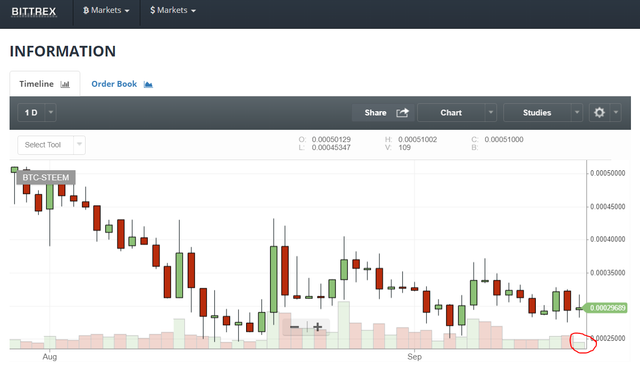
Task: Click the Order Book area chart icon
Action: point(148,85)
